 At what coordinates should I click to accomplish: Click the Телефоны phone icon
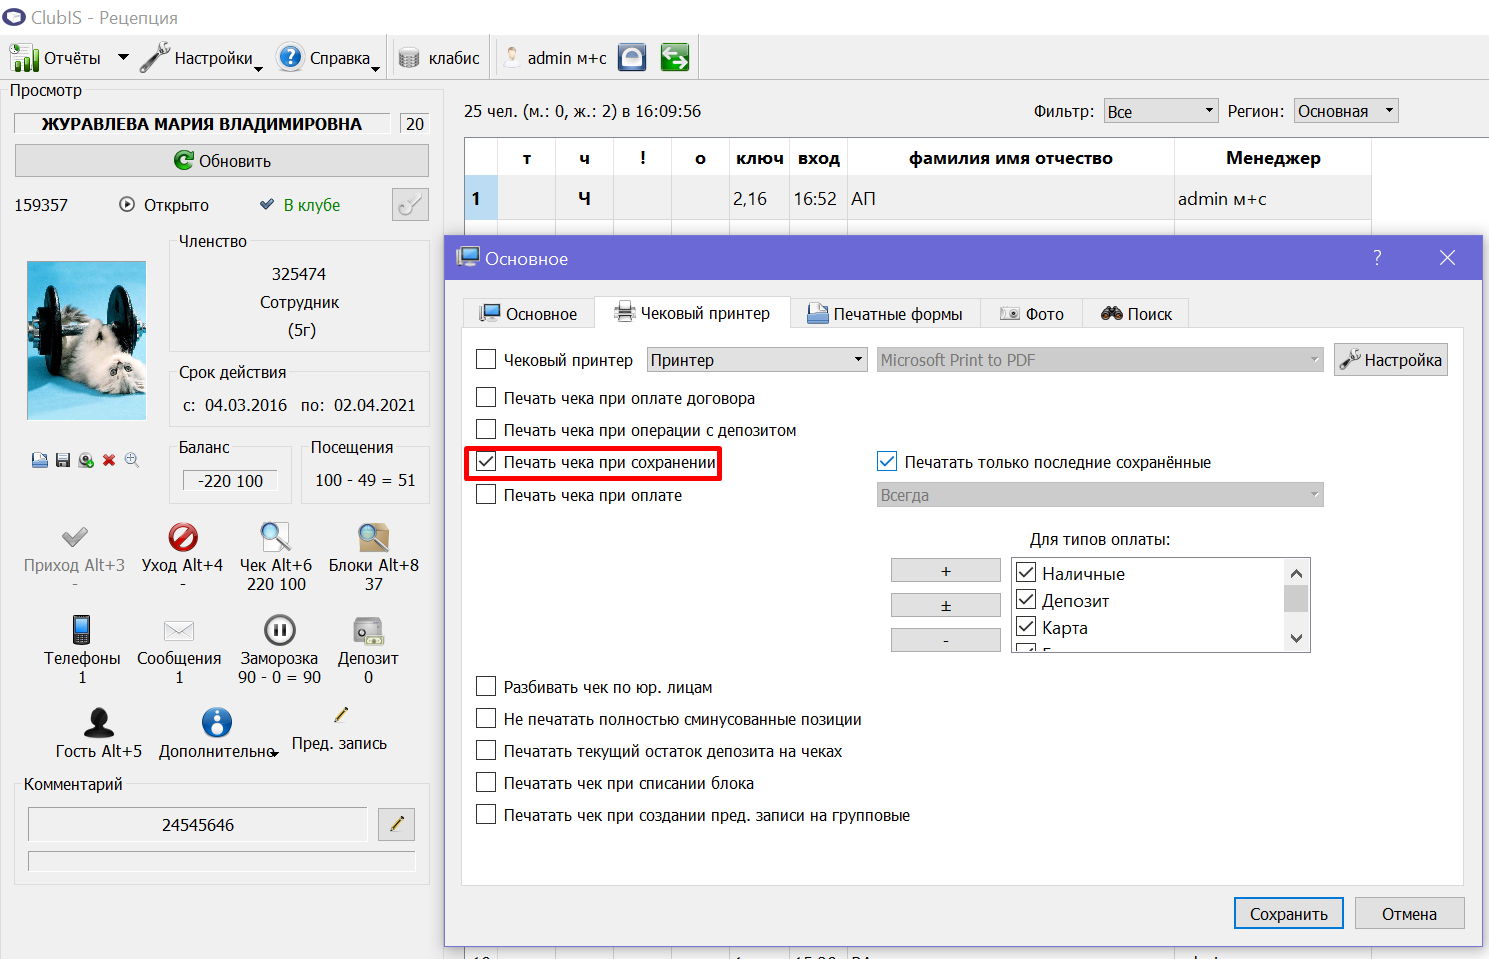(82, 630)
